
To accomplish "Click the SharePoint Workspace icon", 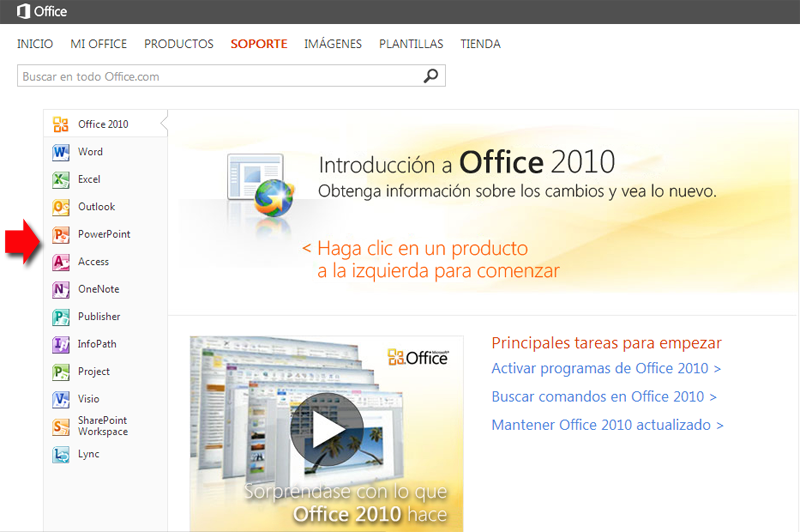I will [61, 427].
